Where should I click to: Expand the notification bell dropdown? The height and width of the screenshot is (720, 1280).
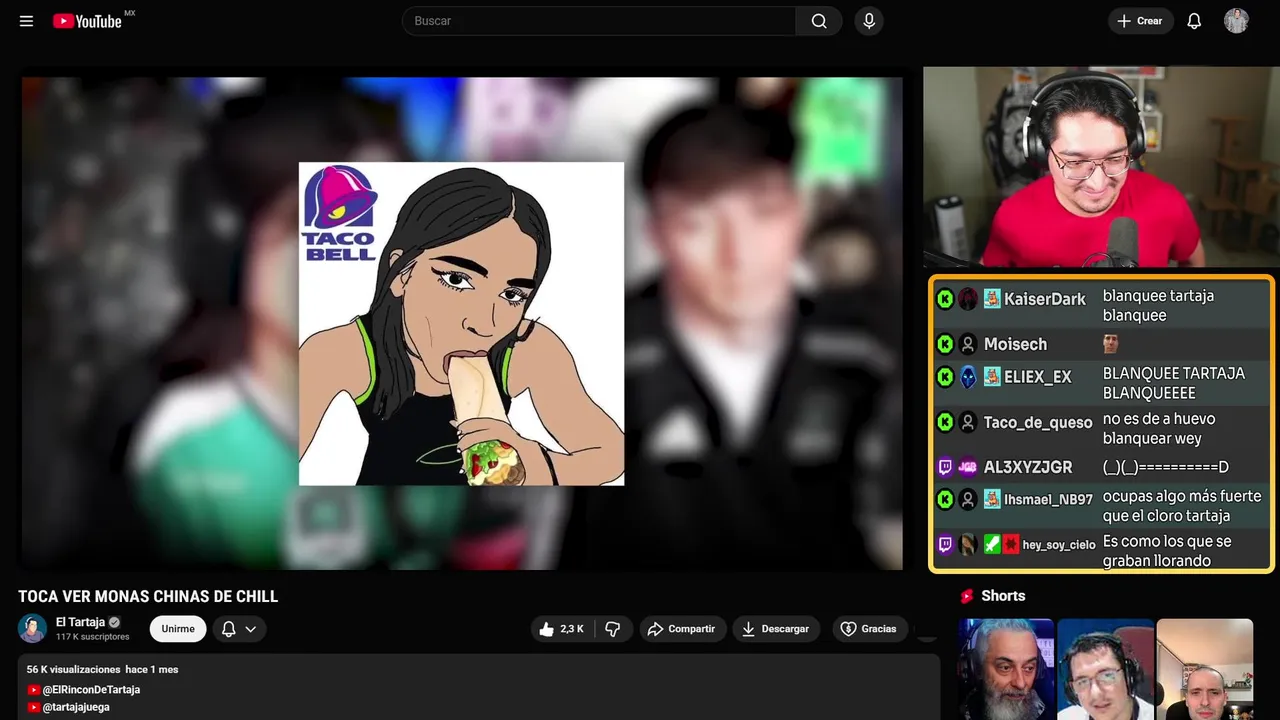(x=238, y=629)
